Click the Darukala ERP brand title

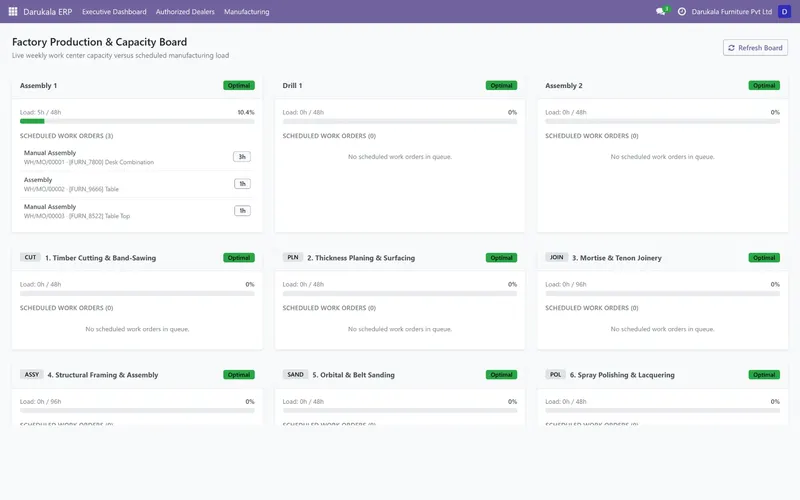(47, 11)
